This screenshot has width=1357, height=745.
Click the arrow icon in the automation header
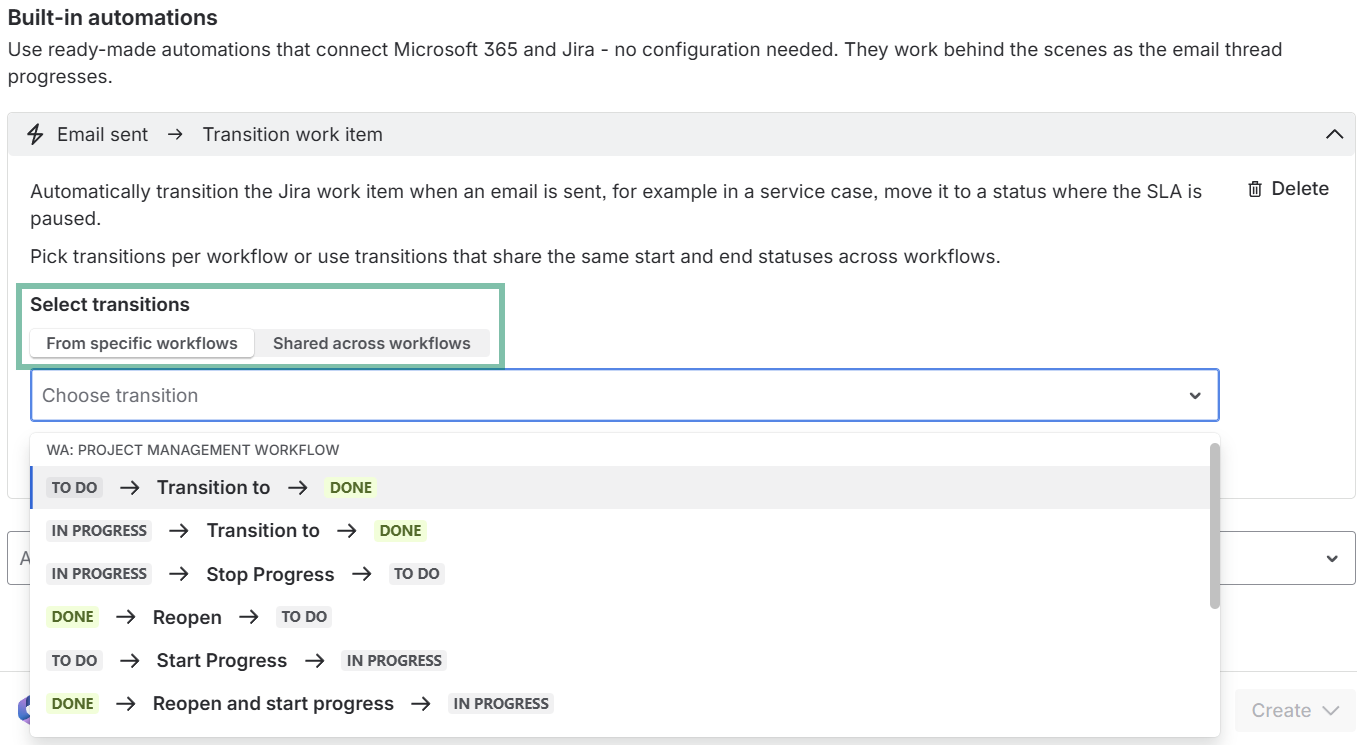[x=175, y=134]
